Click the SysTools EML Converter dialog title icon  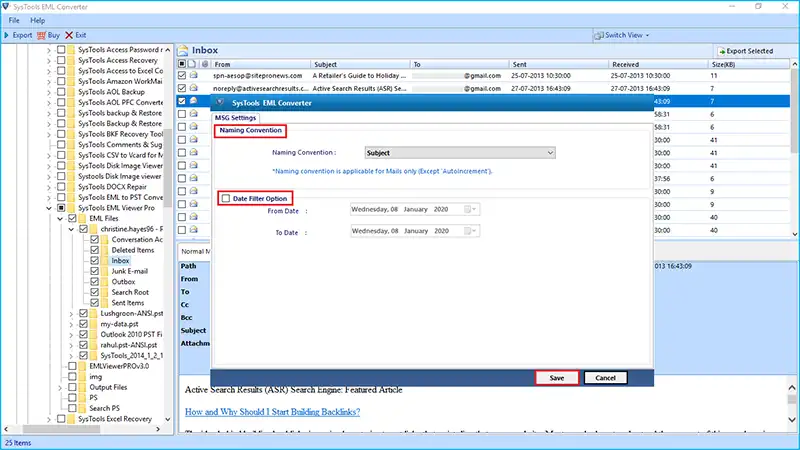[x=220, y=103]
